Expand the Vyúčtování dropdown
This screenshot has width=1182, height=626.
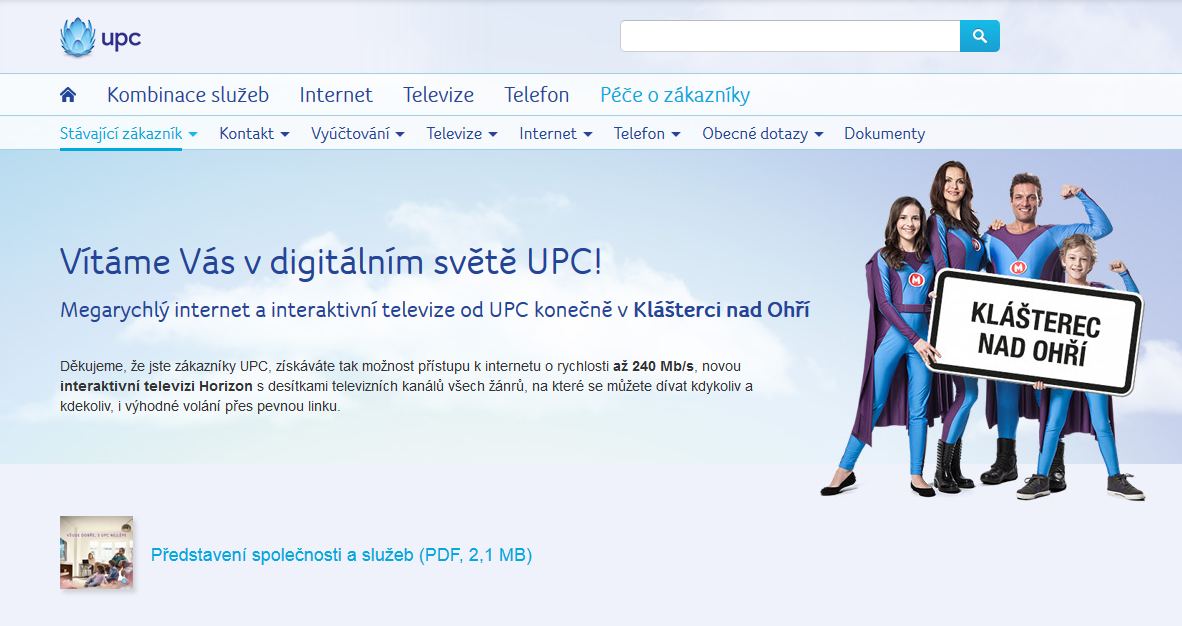(357, 133)
